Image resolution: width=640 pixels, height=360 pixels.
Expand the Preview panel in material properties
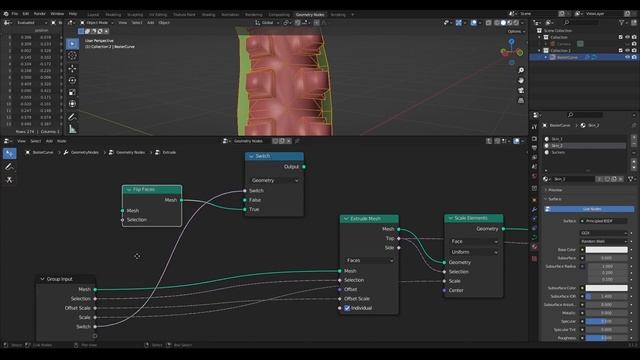click(x=554, y=190)
